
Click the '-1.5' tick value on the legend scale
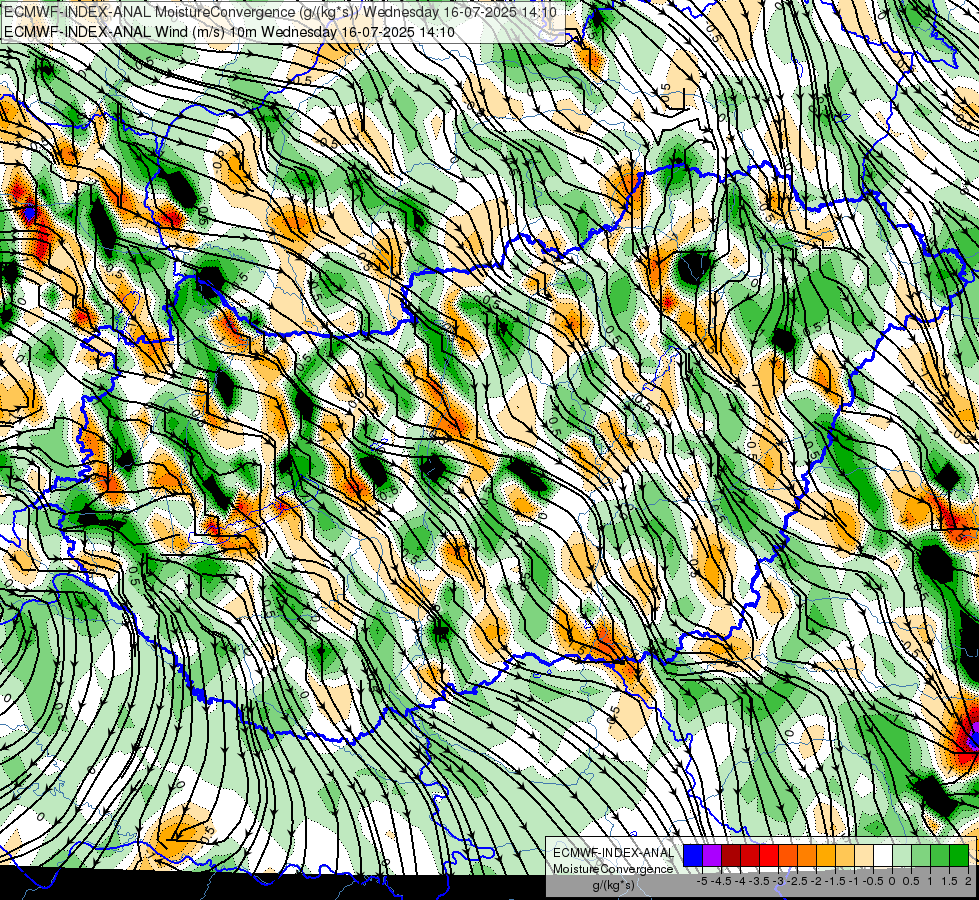point(835,881)
